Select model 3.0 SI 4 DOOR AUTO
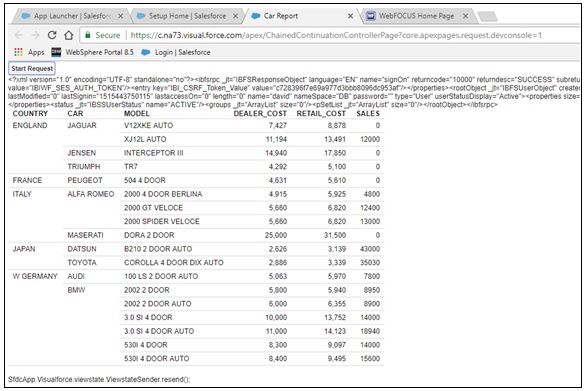Image resolution: width=585 pixels, height=391 pixels. pos(159,331)
